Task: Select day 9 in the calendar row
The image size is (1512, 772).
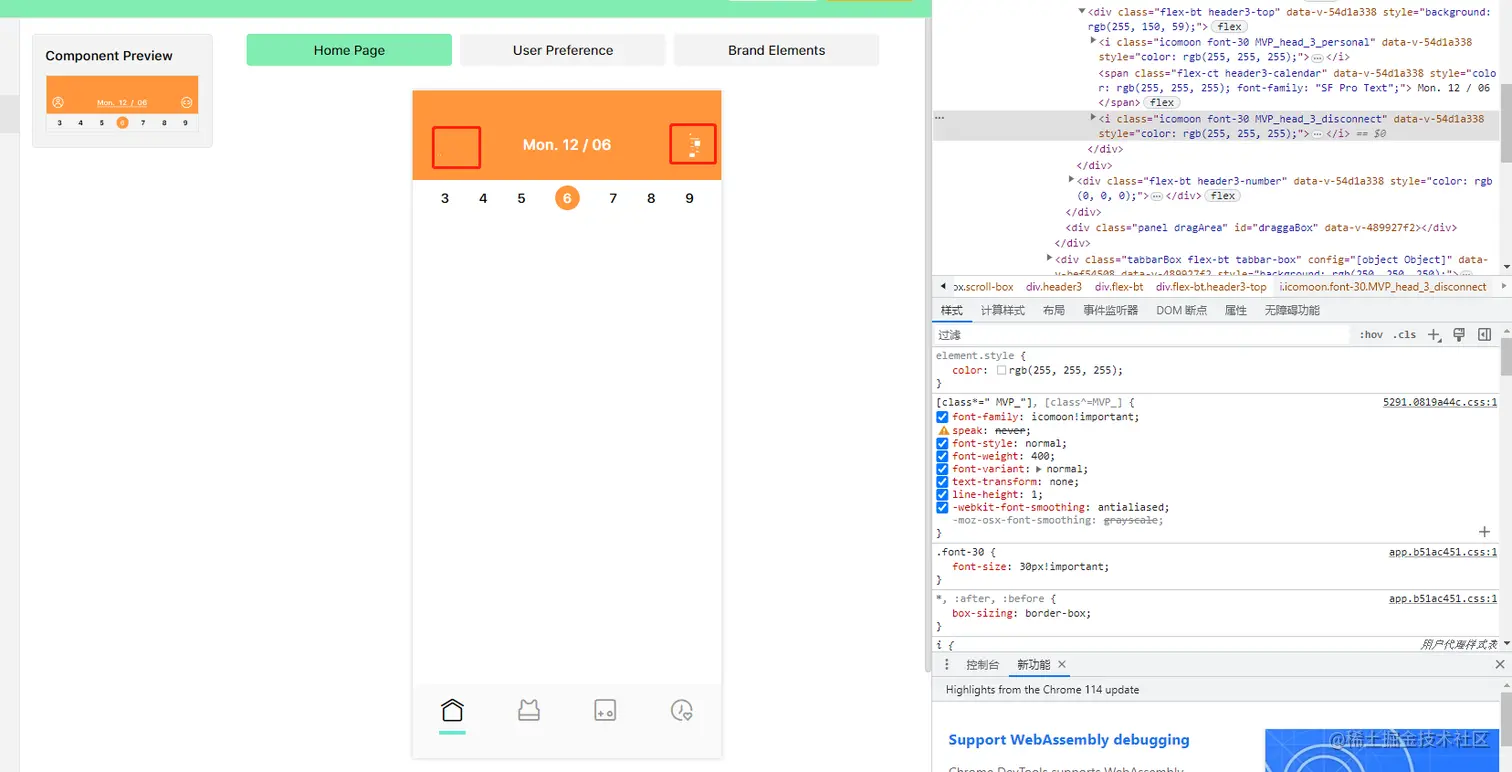Action: (x=689, y=198)
